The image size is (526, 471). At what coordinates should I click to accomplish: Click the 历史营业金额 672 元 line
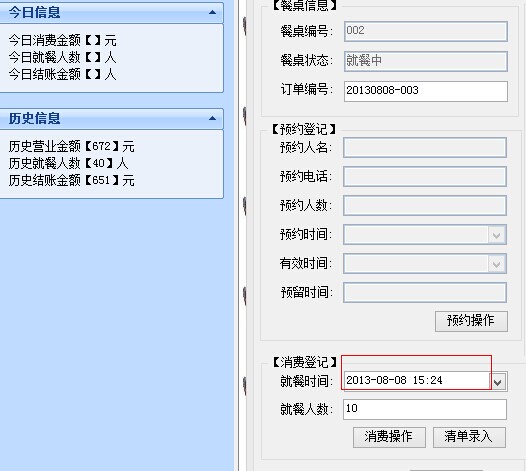click(71, 147)
